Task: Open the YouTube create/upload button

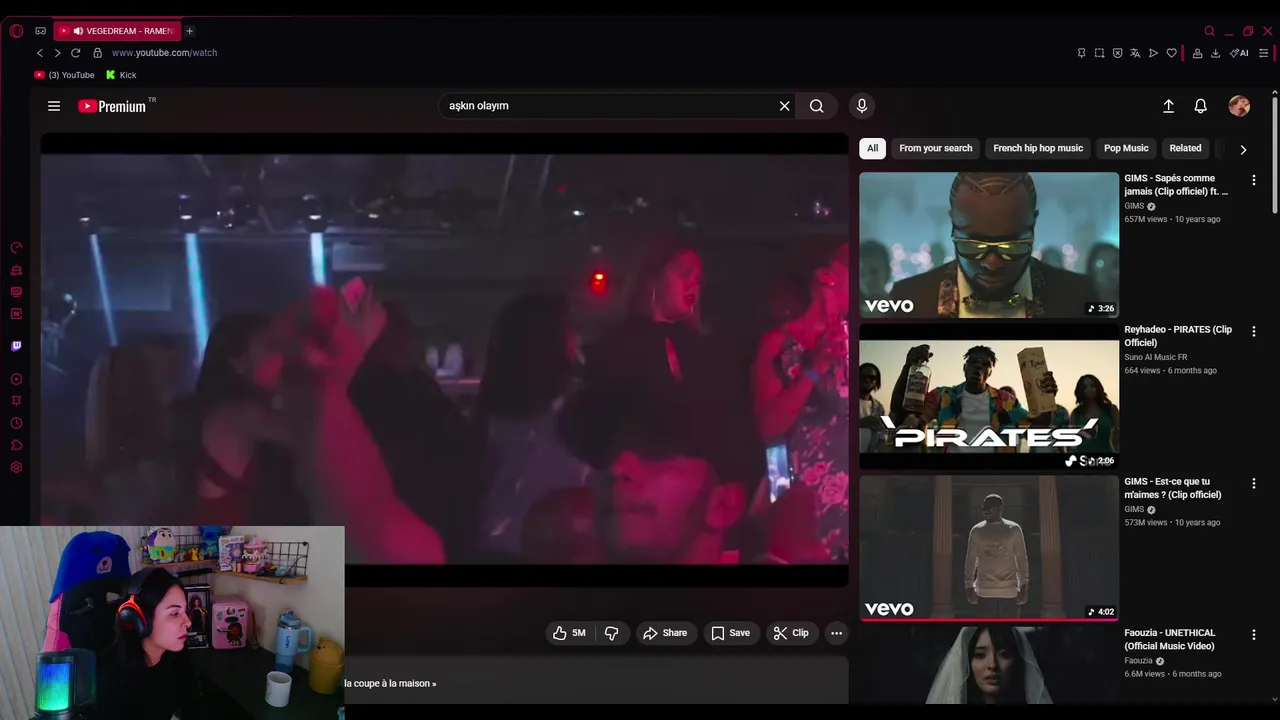Action: coord(1168,106)
